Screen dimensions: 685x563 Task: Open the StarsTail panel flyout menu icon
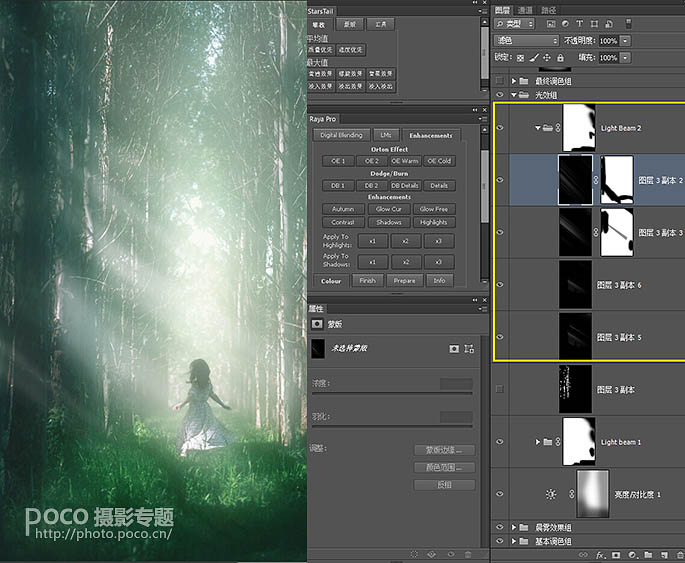(483, 11)
